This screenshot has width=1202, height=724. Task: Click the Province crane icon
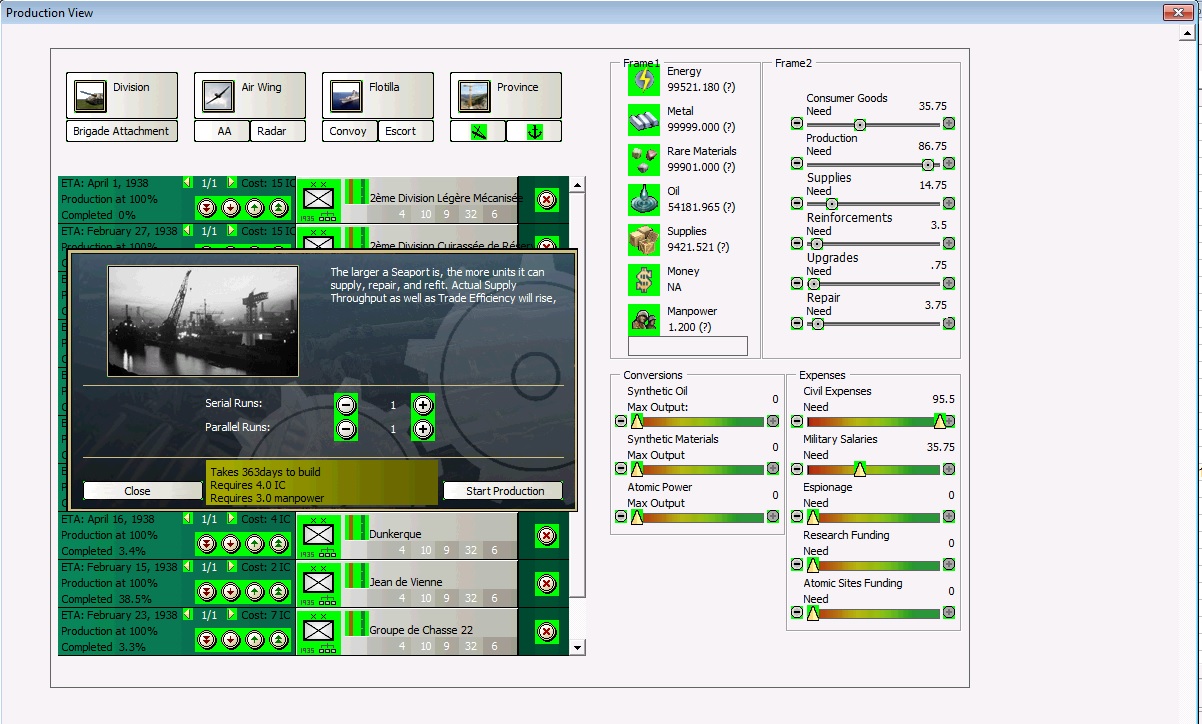[x=474, y=95]
